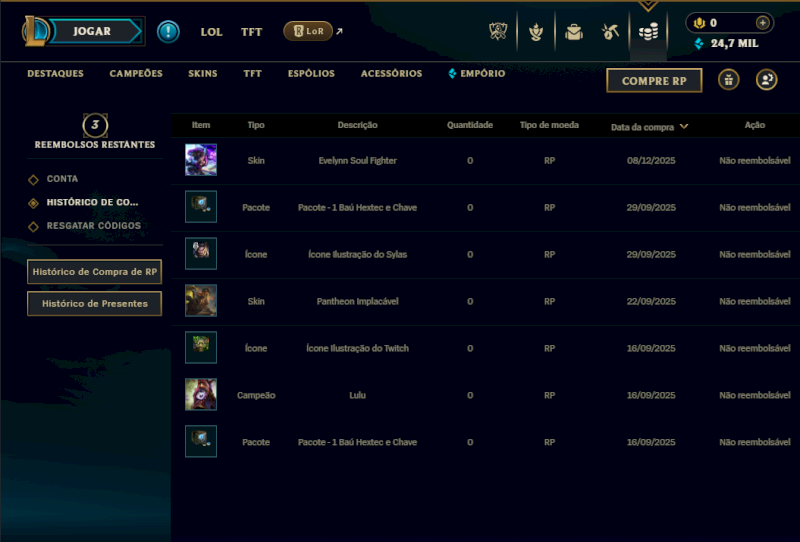The height and width of the screenshot is (542, 800).
Task: Select HISTÓRICO DE CO... in the sidebar
Action: [92, 203]
